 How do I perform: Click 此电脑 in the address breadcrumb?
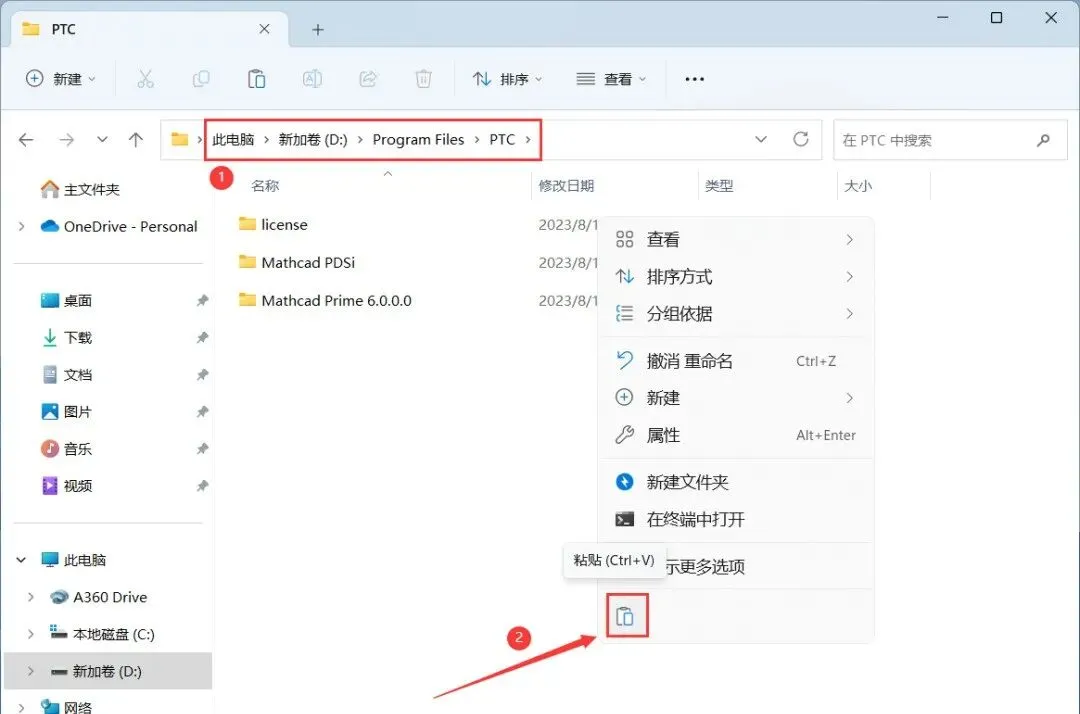(x=233, y=140)
